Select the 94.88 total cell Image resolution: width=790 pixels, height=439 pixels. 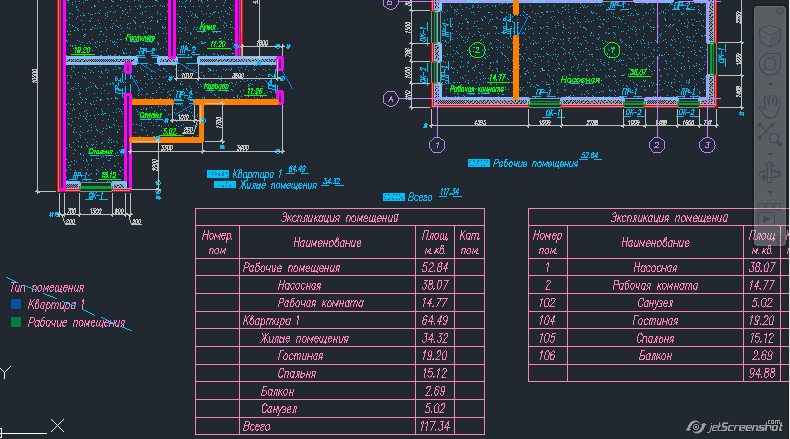762,373
